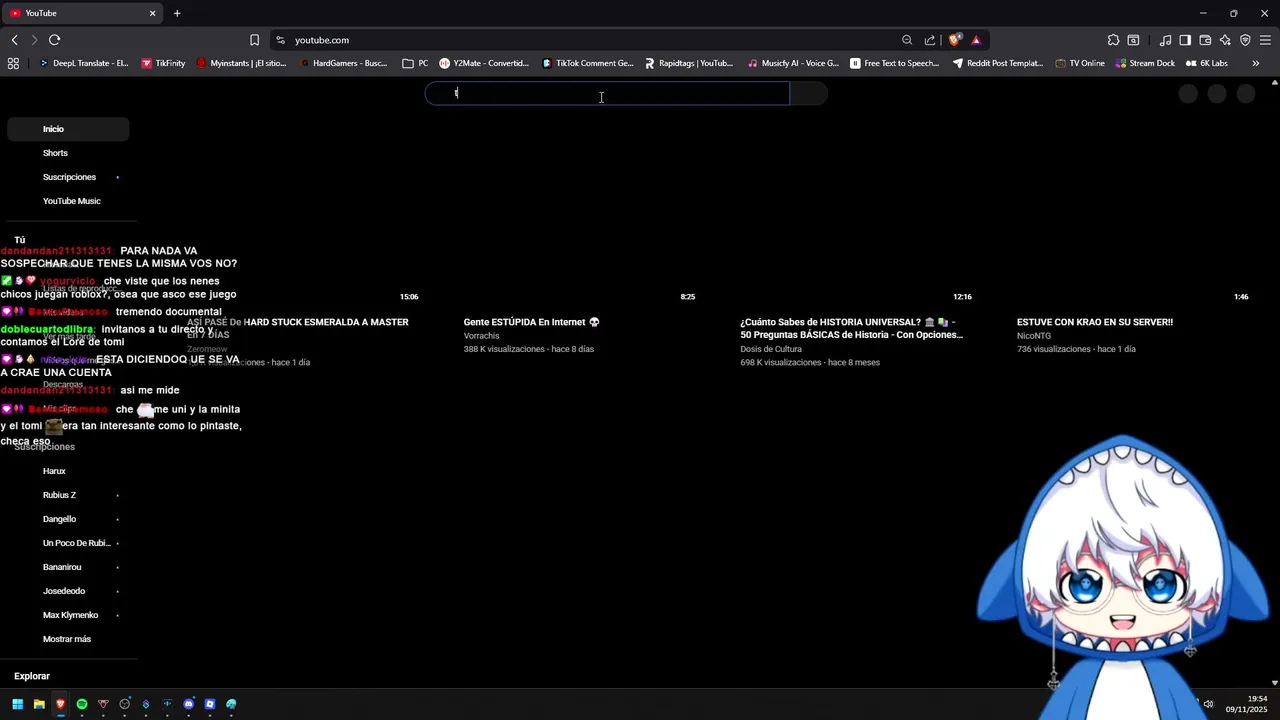Open Y2Mate bookmark
The width and height of the screenshot is (1280, 720).
[484, 63]
